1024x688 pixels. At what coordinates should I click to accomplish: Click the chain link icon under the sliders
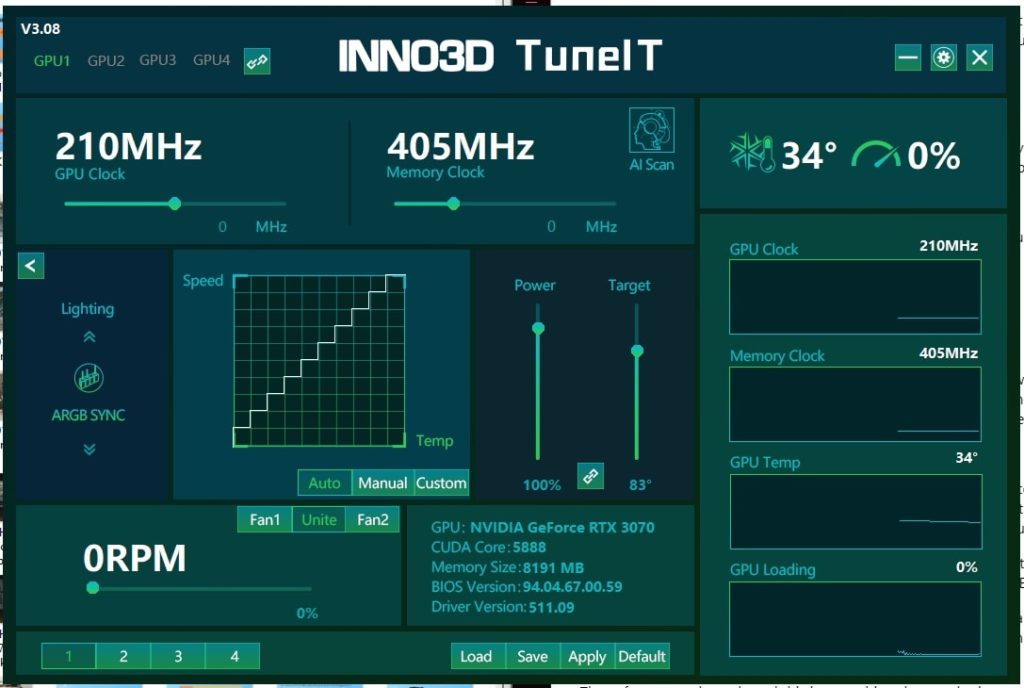590,476
